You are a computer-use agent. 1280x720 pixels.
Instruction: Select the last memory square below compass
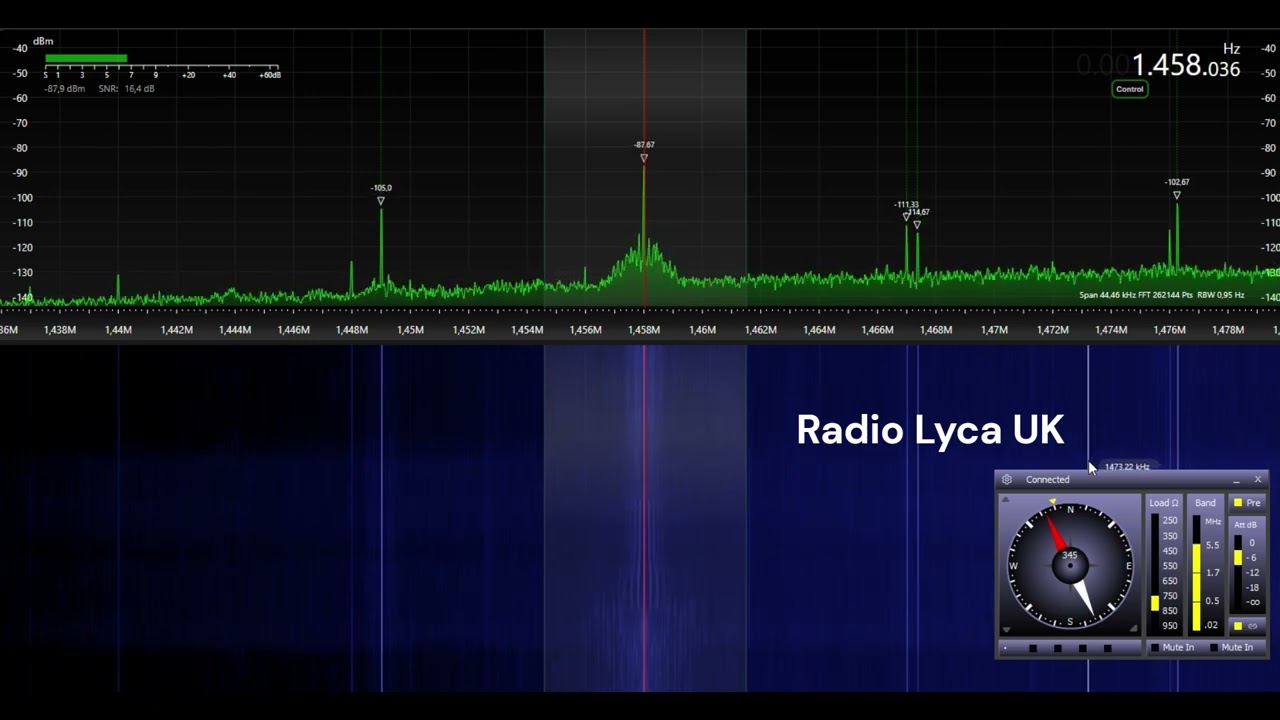coord(1108,648)
